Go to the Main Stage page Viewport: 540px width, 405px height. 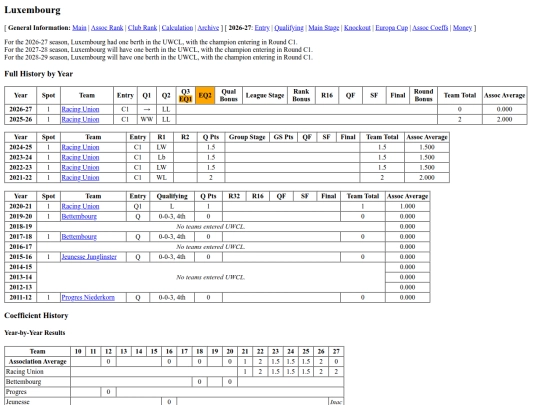324,28
